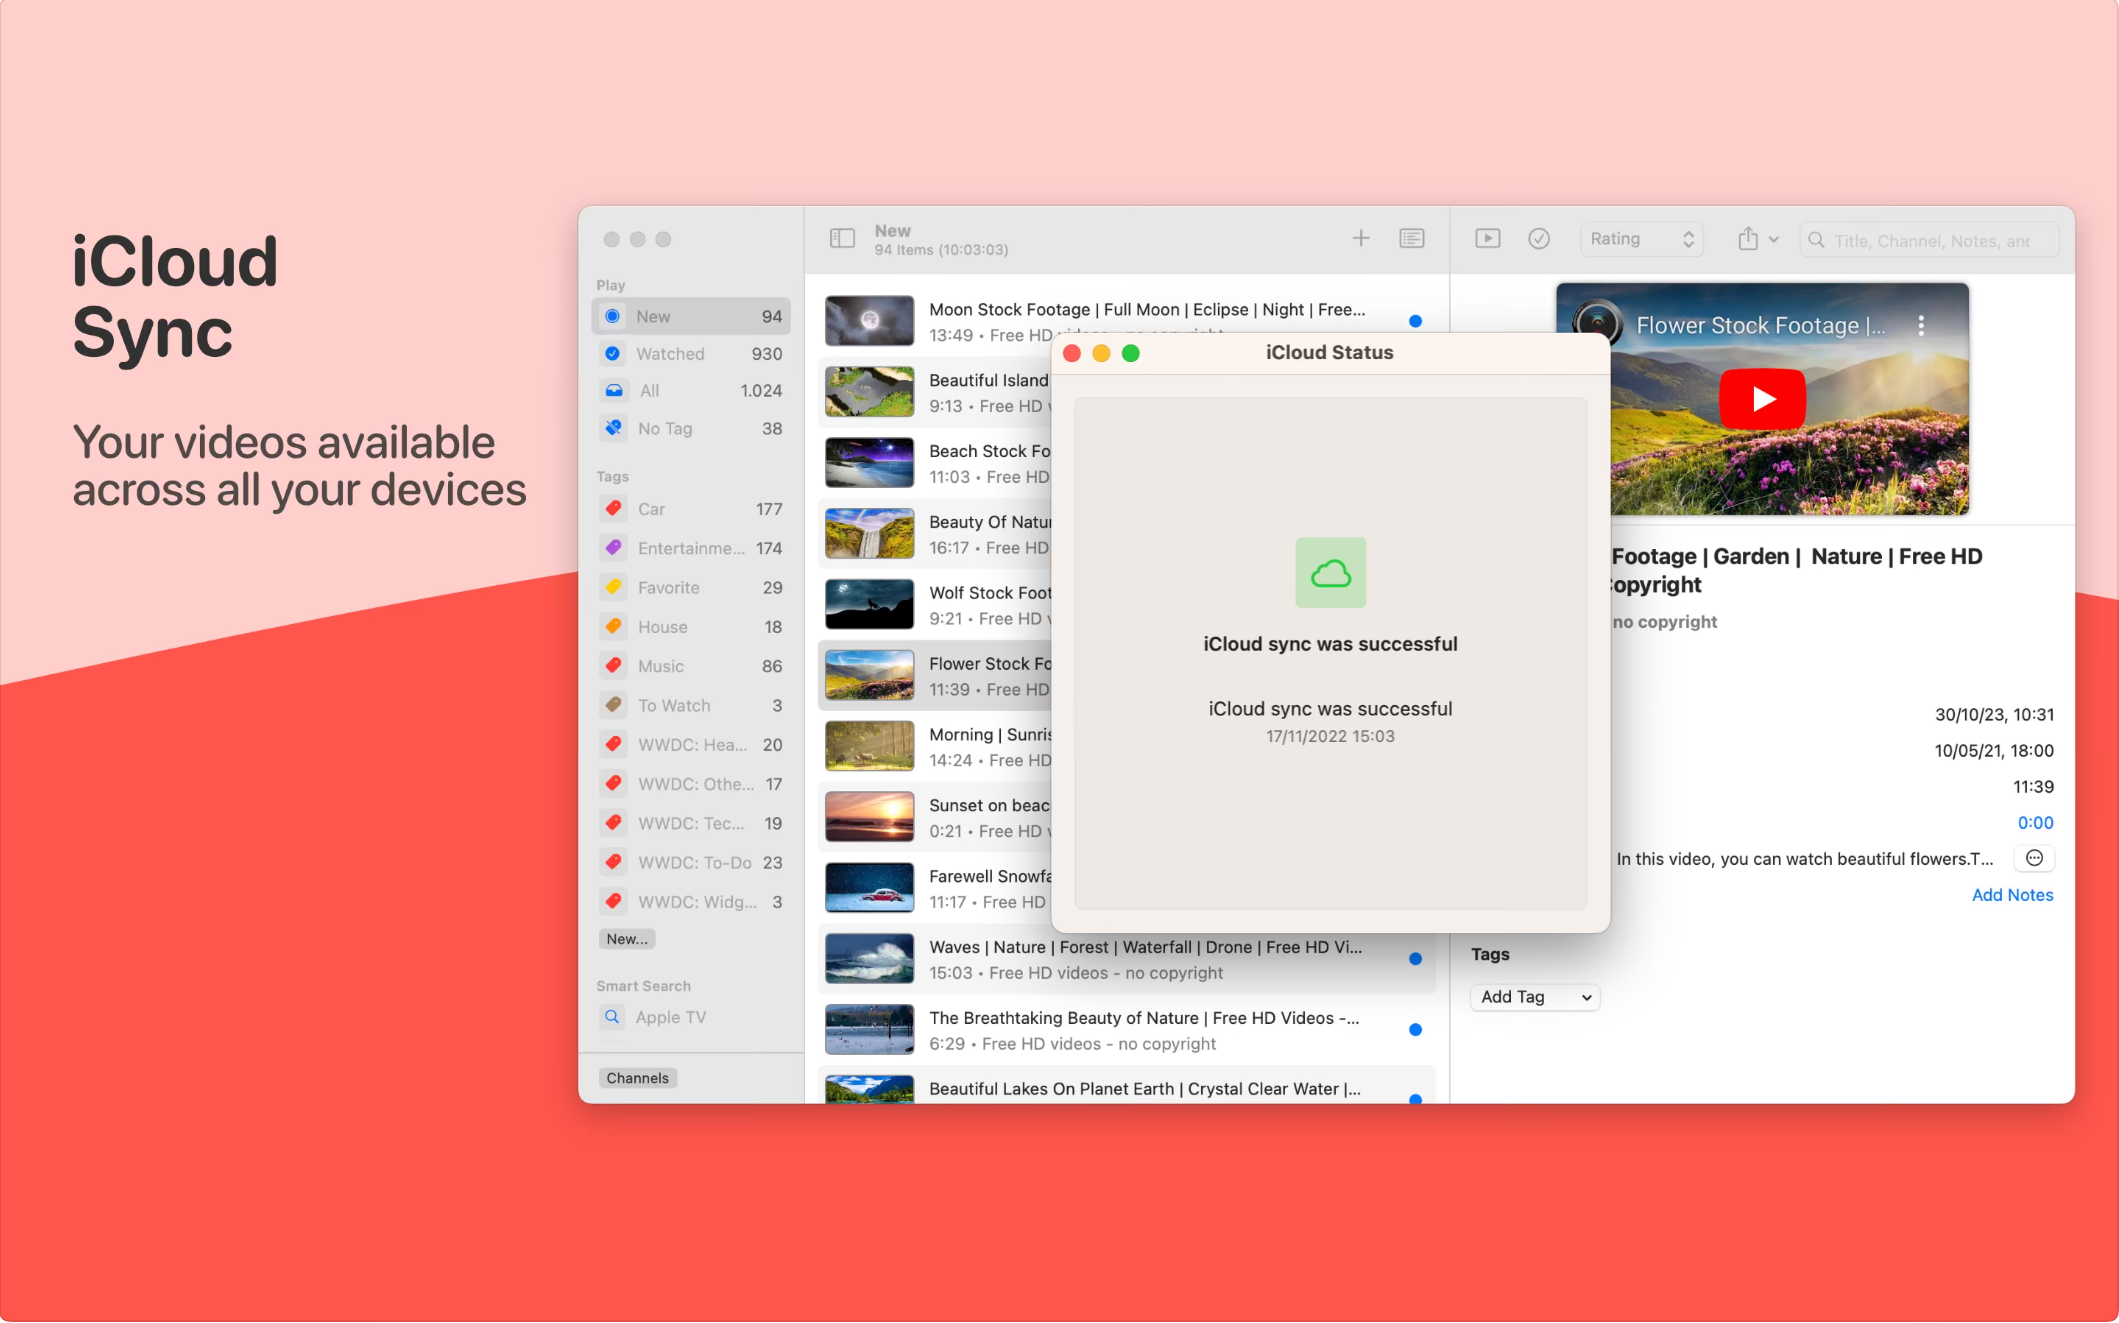
Task: Select No Tag filter in sidebar
Action: click(691, 428)
